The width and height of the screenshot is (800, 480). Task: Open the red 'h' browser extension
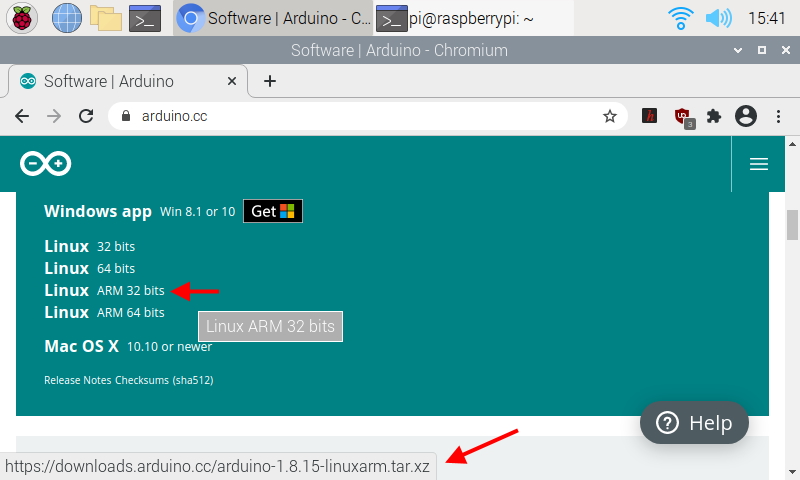(649, 116)
